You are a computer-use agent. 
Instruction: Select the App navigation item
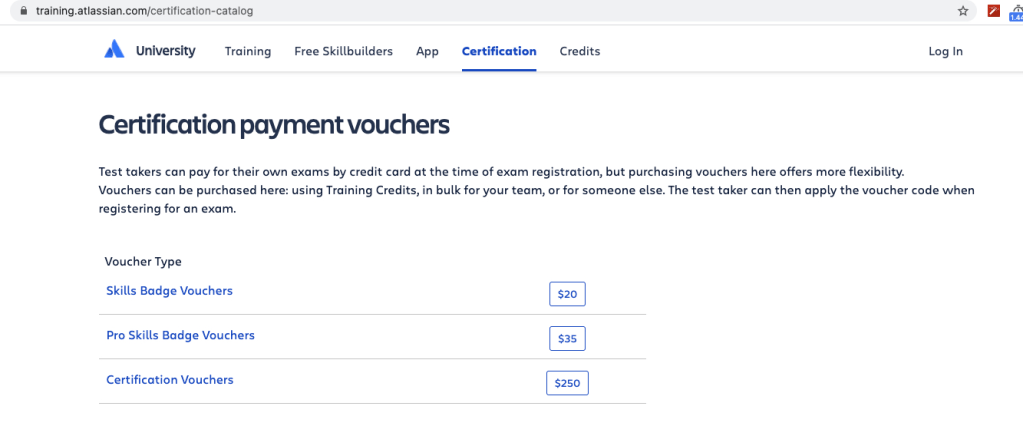pyautogui.click(x=427, y=51)
